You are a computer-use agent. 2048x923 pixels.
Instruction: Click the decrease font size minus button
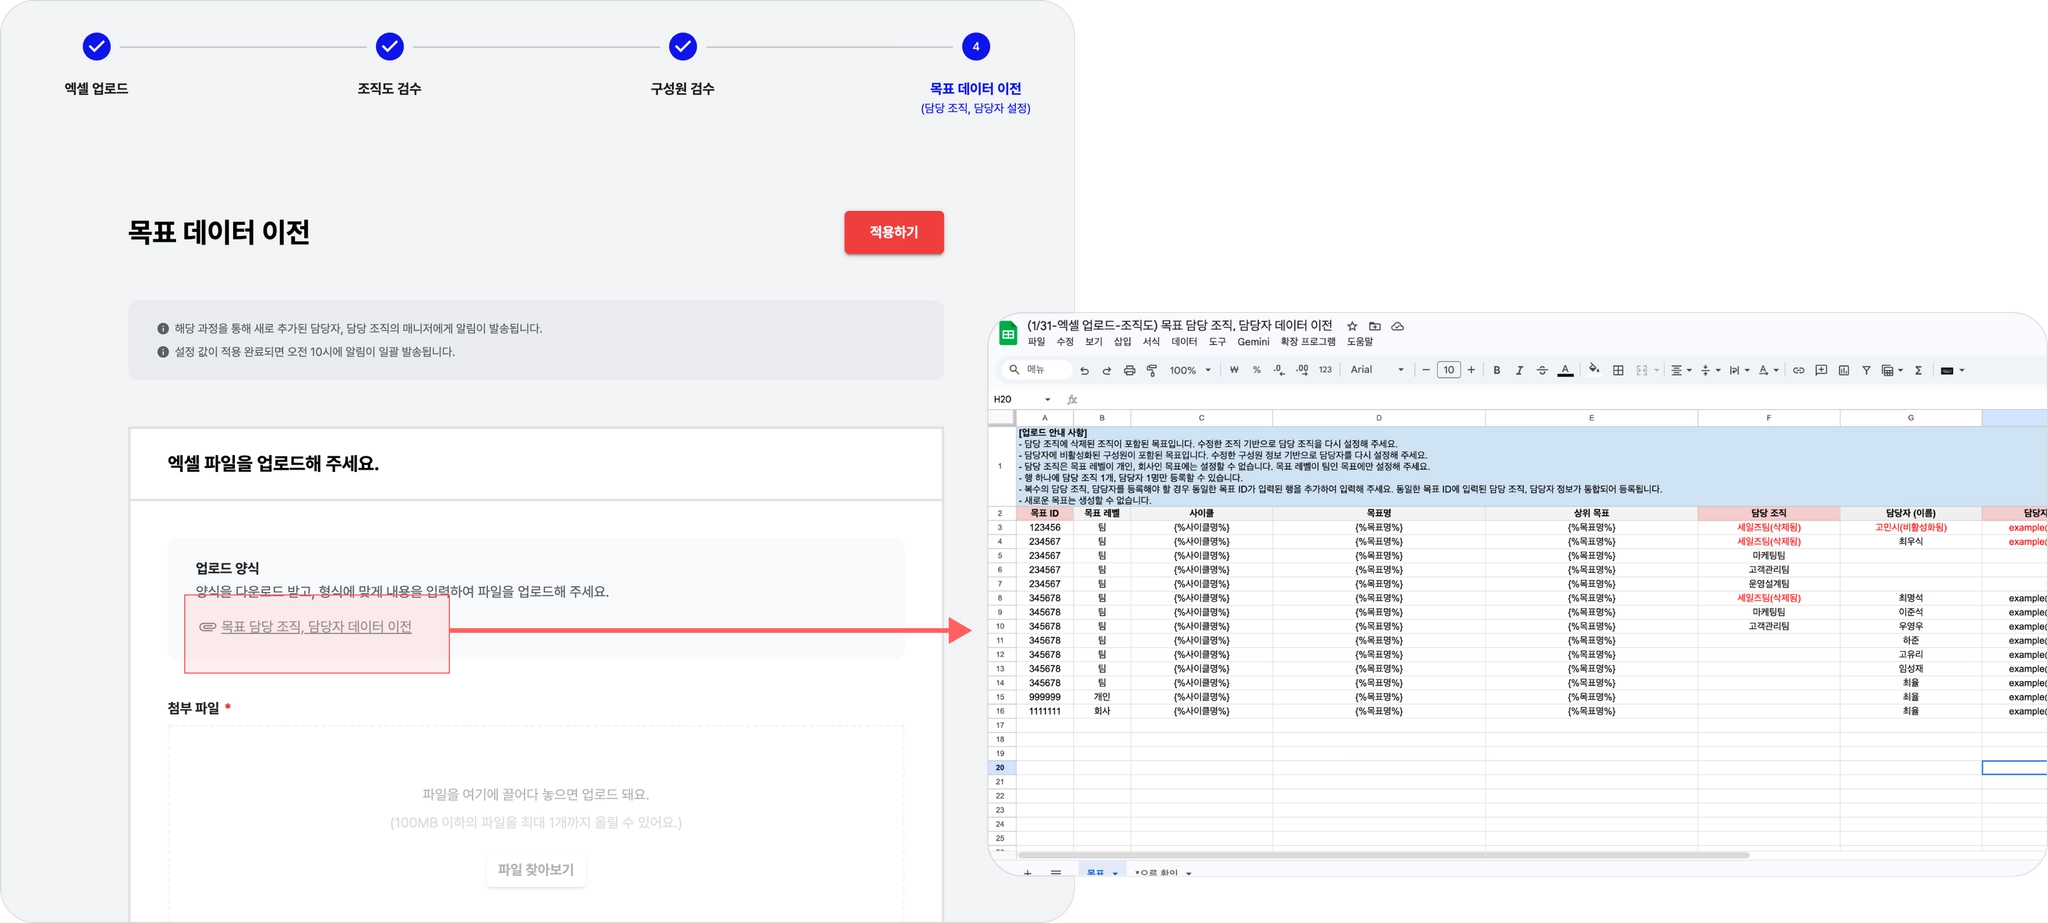point(1426,370)
